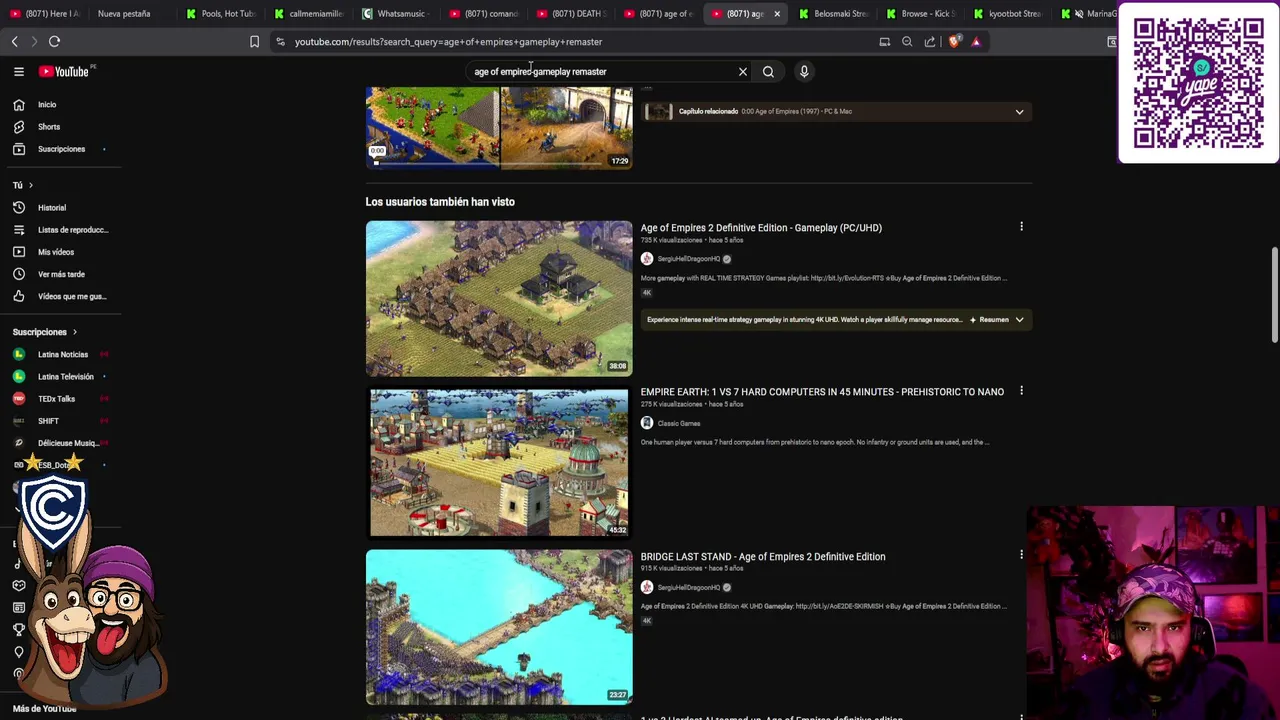Clear the search box with the X

coord(742,72)
